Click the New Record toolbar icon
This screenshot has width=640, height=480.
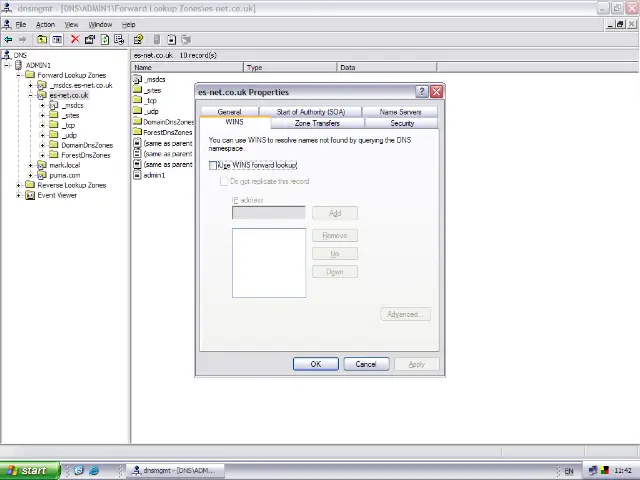tap(172, 40)
